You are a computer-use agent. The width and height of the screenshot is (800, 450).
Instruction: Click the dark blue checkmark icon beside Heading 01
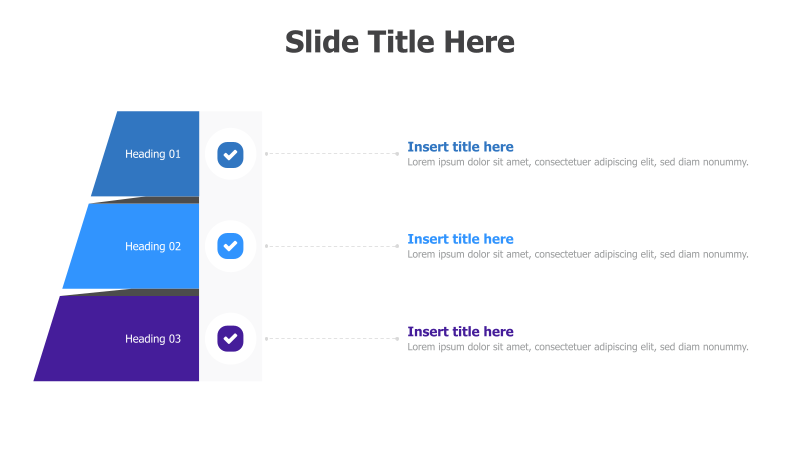click(x=230, y=154)
